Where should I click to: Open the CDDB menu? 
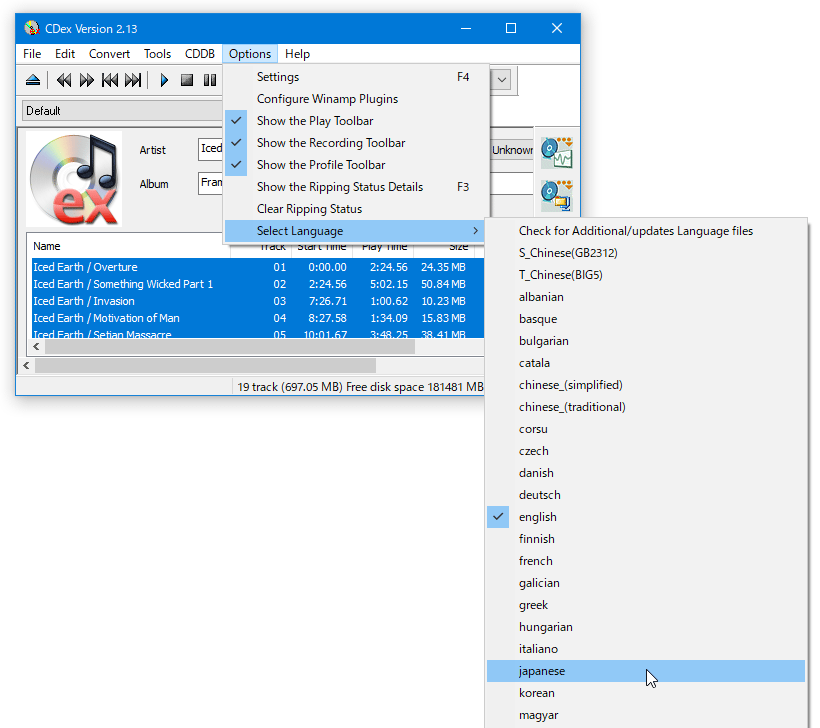(x=200, y=54)
